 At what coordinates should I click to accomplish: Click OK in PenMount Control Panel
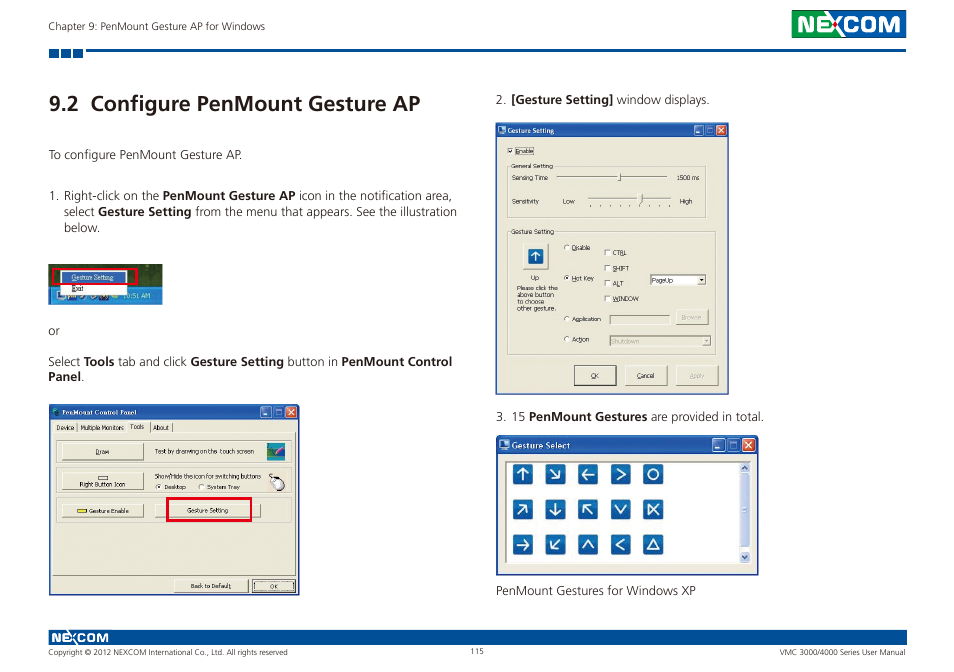(274, 586)
